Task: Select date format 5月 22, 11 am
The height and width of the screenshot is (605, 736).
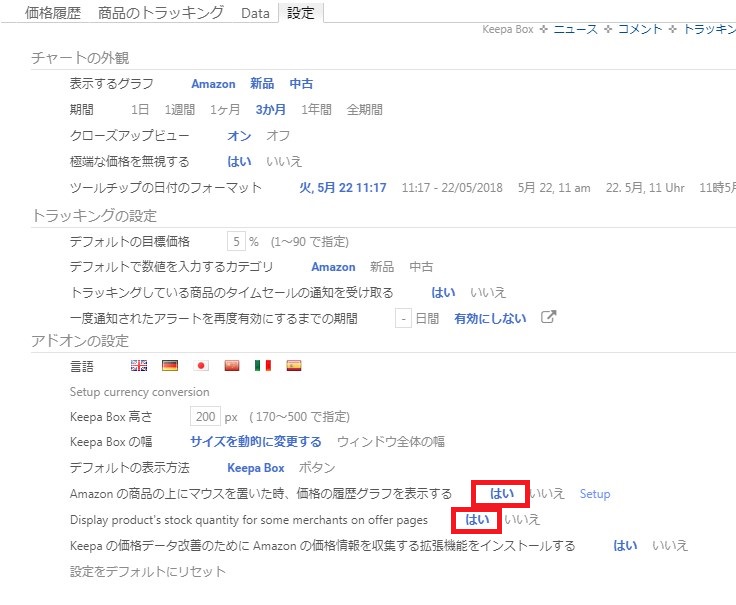Action: (x=554, y=188)
